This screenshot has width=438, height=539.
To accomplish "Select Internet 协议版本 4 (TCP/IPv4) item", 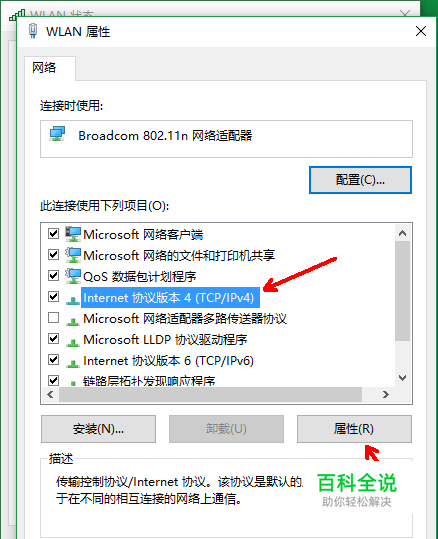I will coord(168,297).
